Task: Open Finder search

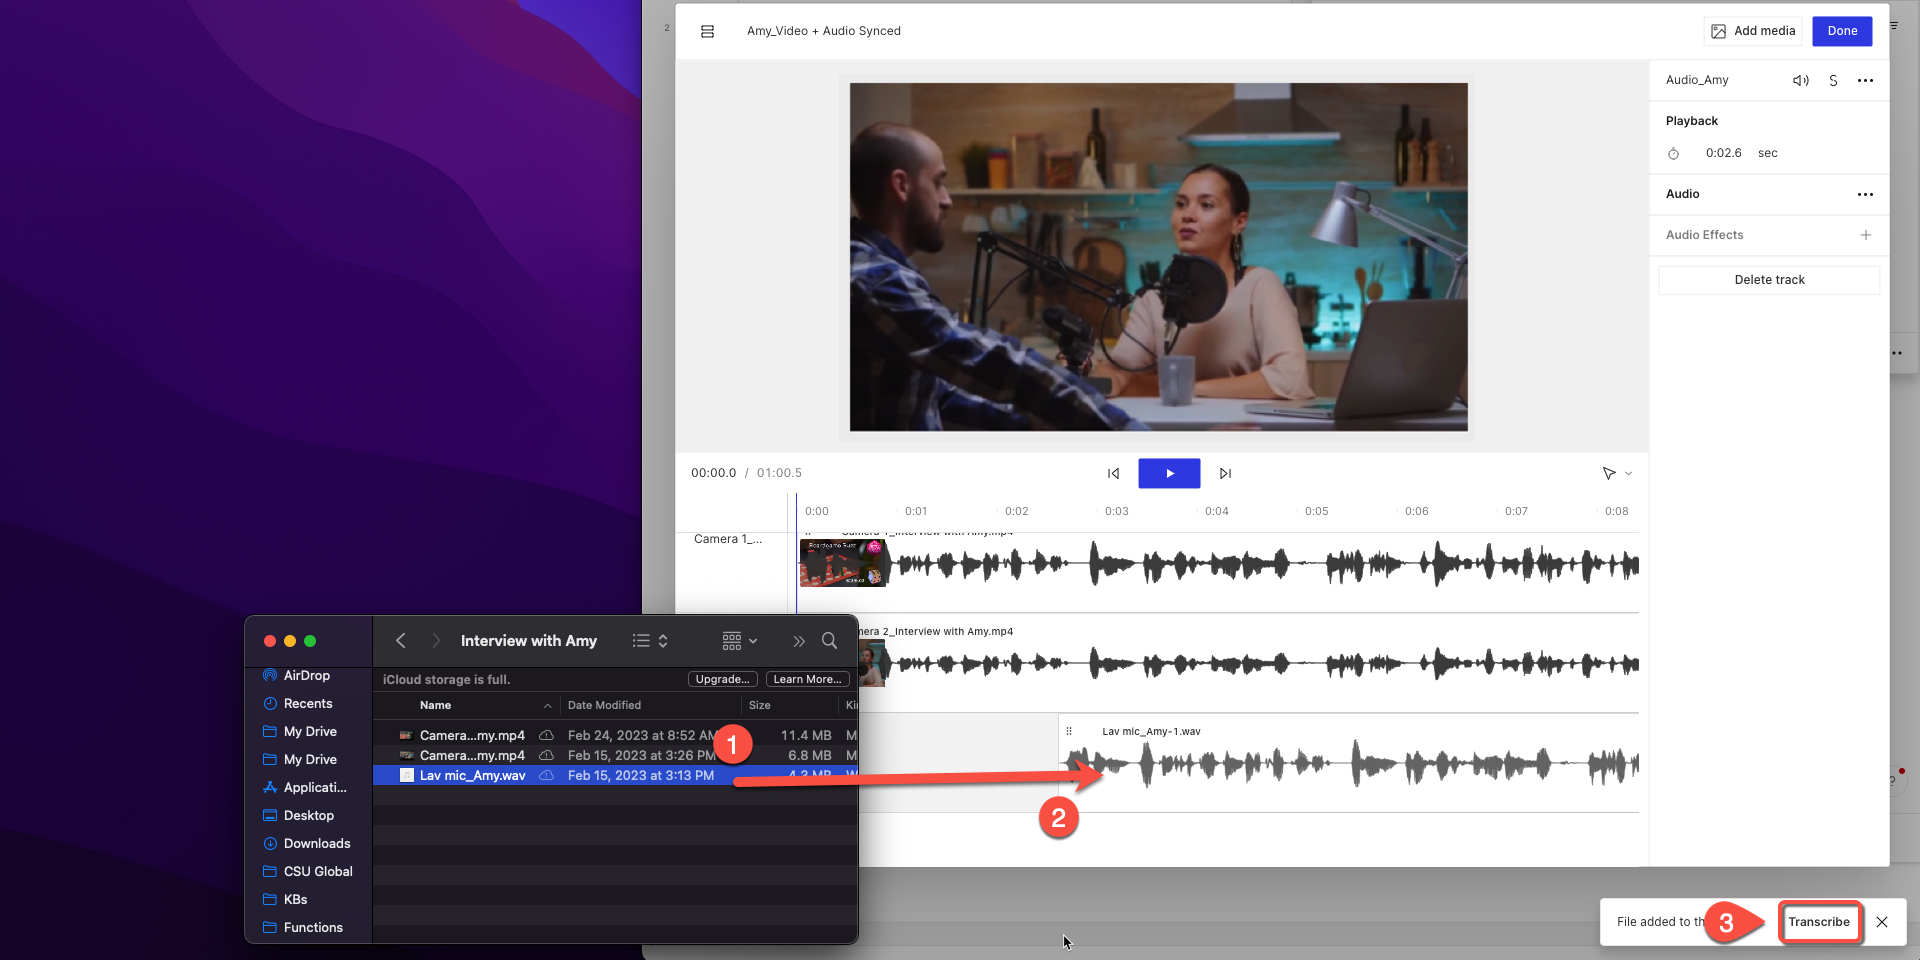Action: [x=829, y=641]
